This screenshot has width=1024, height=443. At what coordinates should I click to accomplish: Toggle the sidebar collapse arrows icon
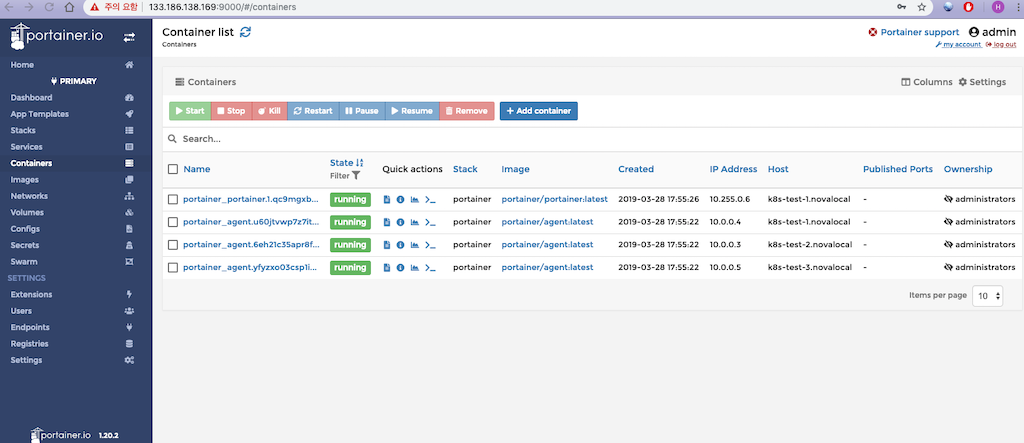[129, 37]
